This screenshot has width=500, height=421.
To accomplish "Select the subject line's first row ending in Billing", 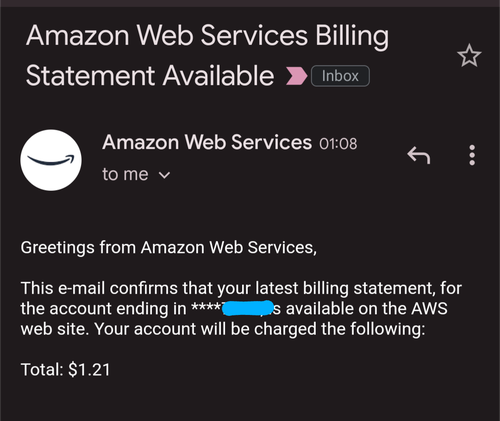I will (x=207, y=36).
